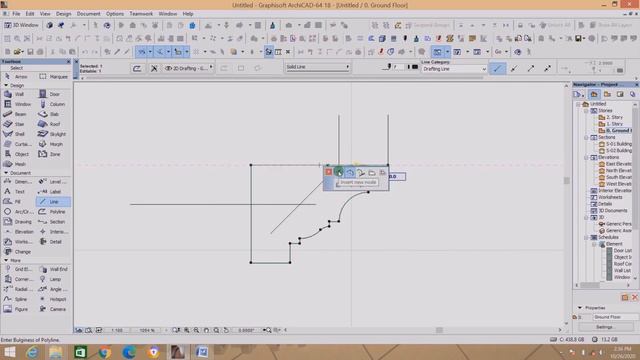Image resolution: width=640 pixels, height=360 pixels.
Task: Click the Insert new node pet palette icon
Action: (x=339, y=172)
